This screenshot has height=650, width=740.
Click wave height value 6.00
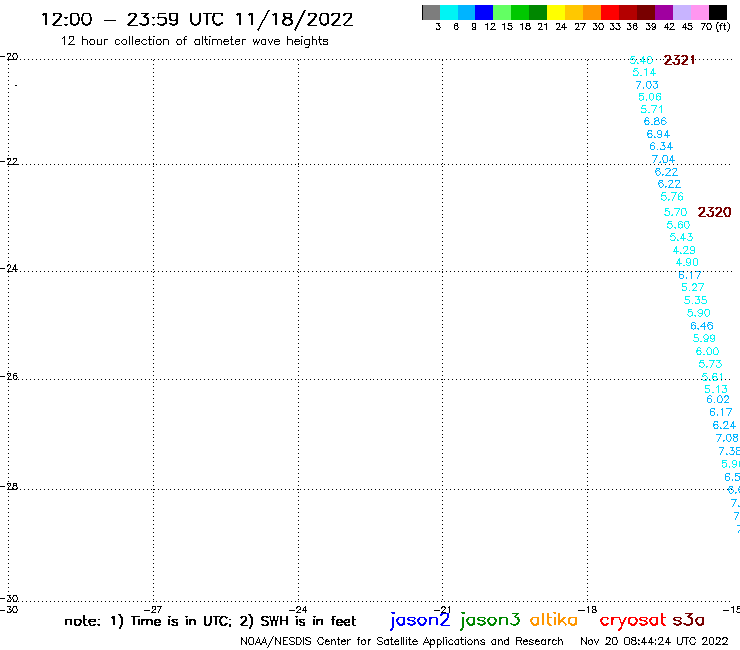point(707,351)
